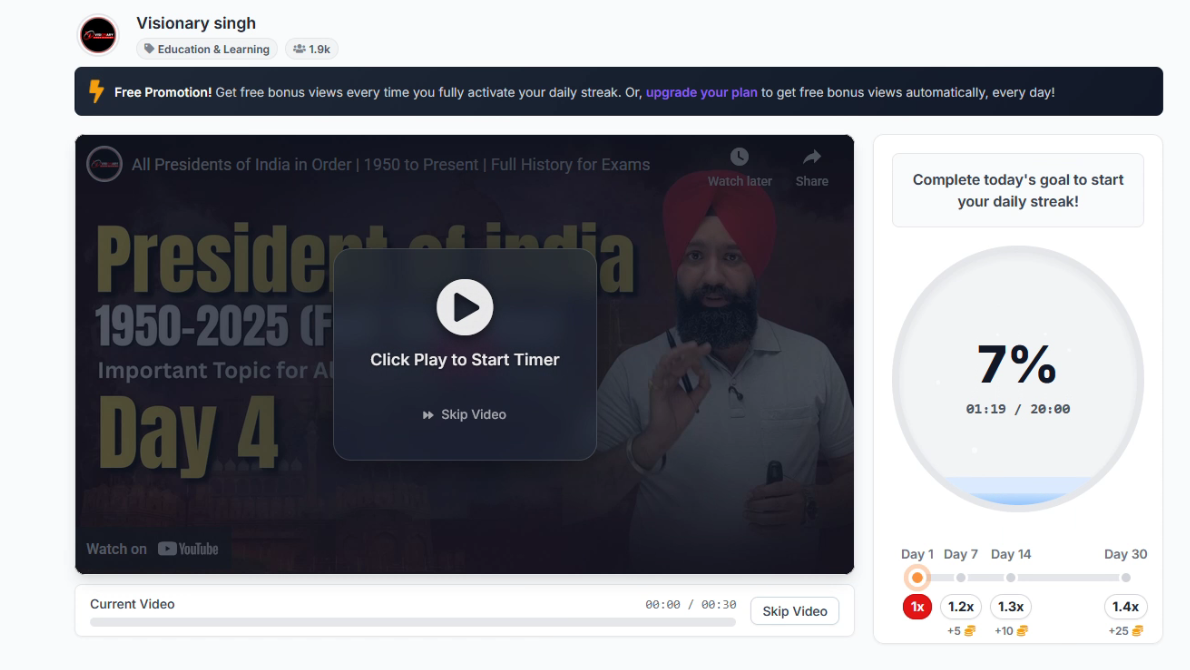Open the video on YouTube logo

tap(187, 548)
